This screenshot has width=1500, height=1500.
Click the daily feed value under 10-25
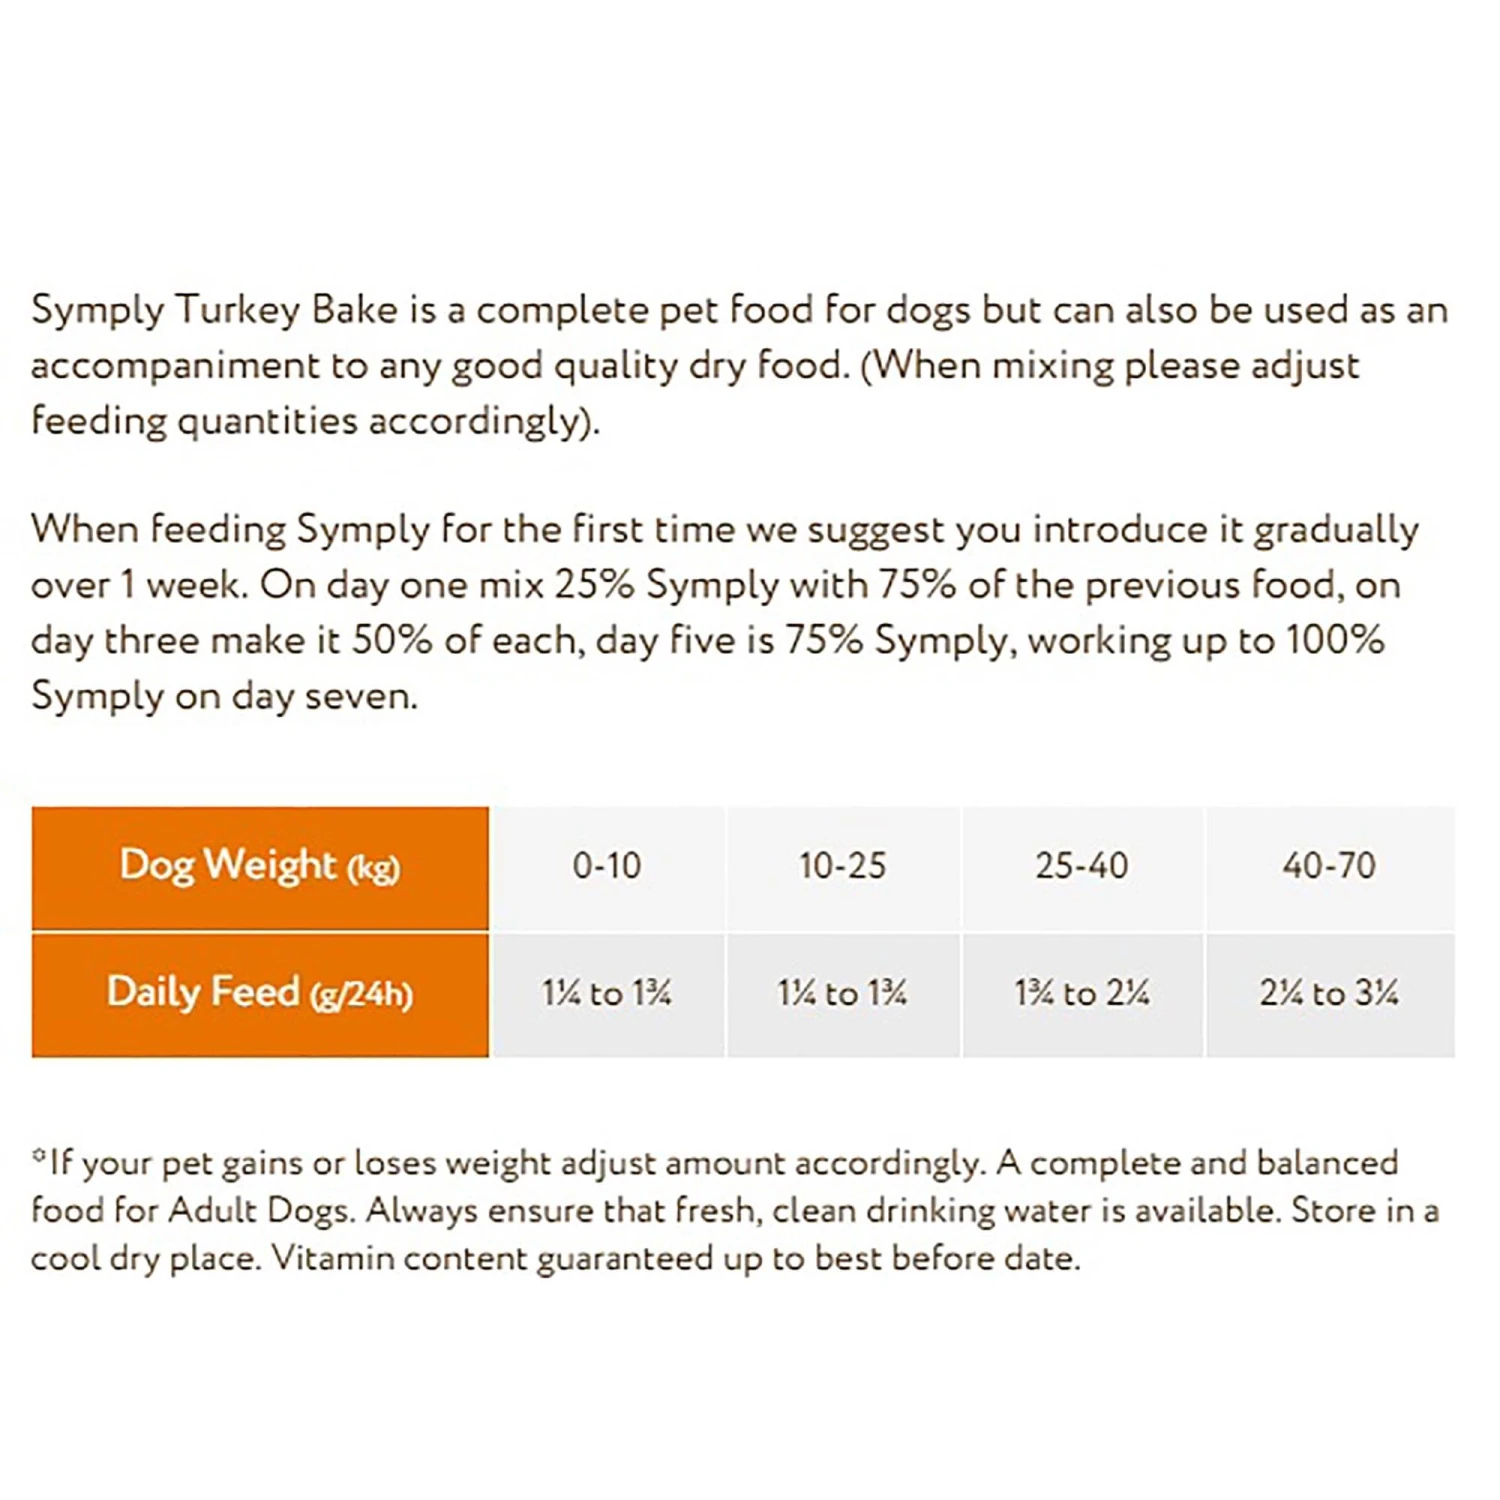click(x=842, y=993)
